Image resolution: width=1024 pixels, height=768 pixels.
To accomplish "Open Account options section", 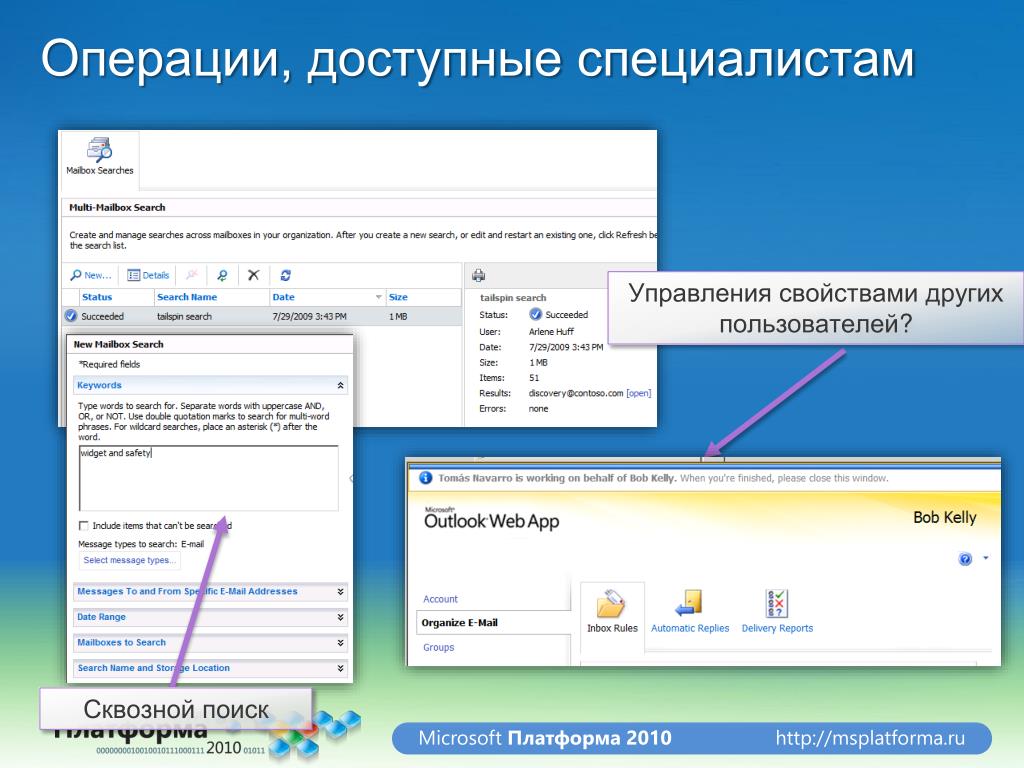I will pyautogui.click(x=440, y=599).
